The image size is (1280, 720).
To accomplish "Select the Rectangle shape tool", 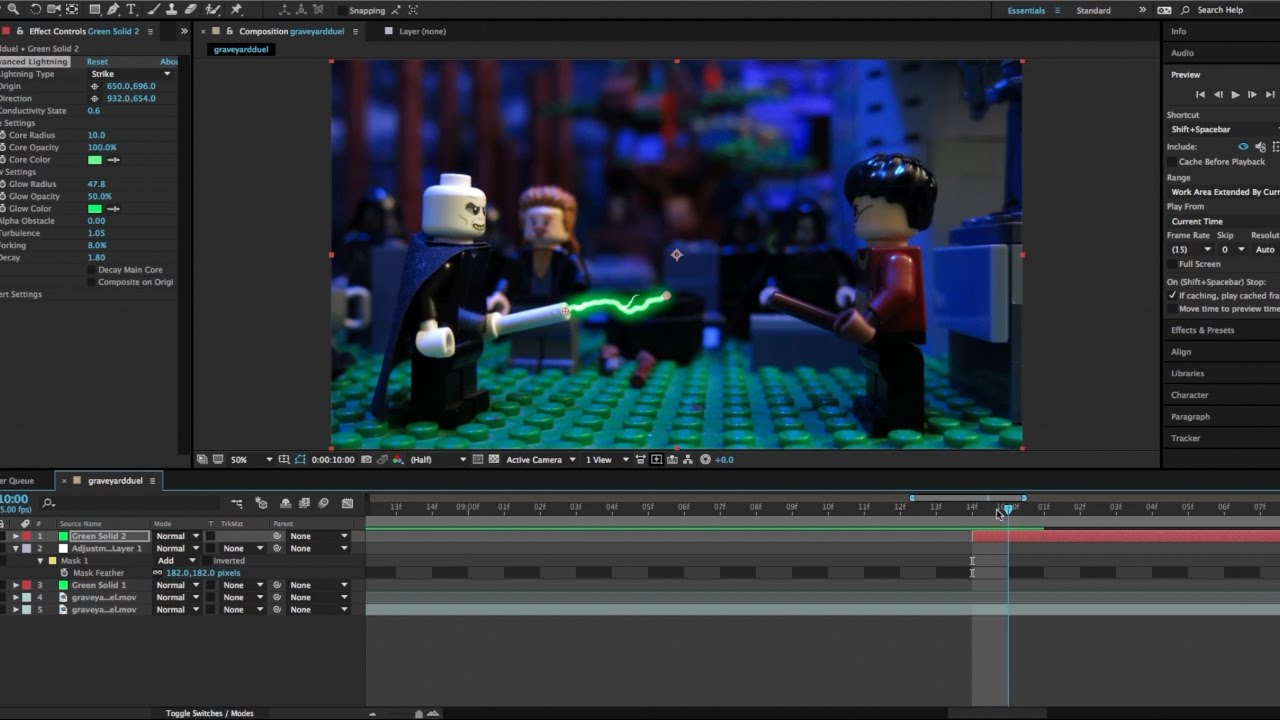I will [x=94, y=10].
